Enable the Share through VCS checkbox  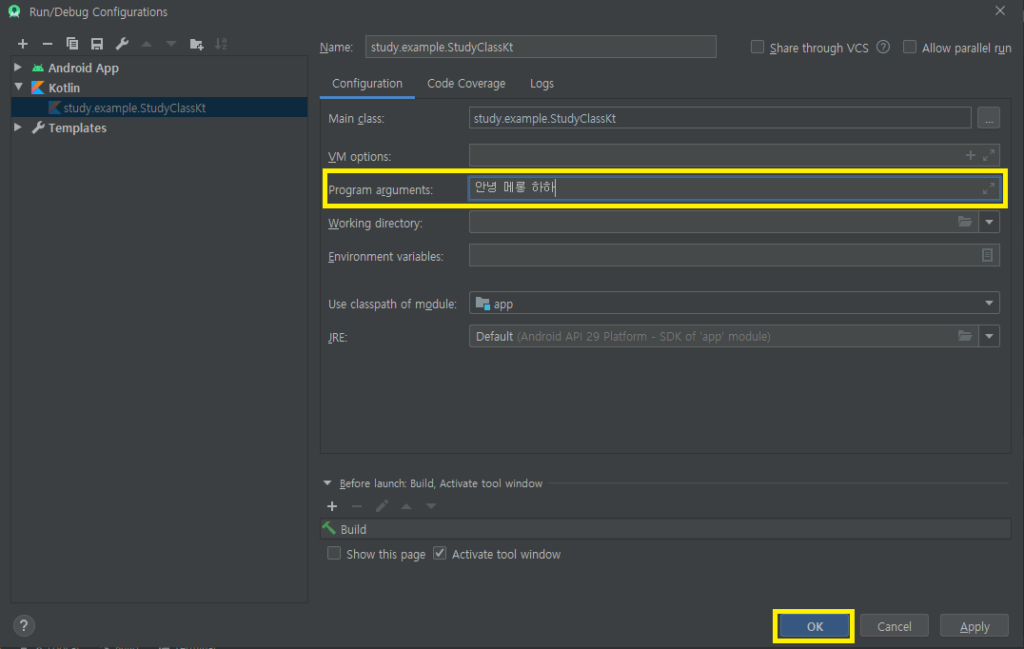pyautogui.click(x=757, y=47)
